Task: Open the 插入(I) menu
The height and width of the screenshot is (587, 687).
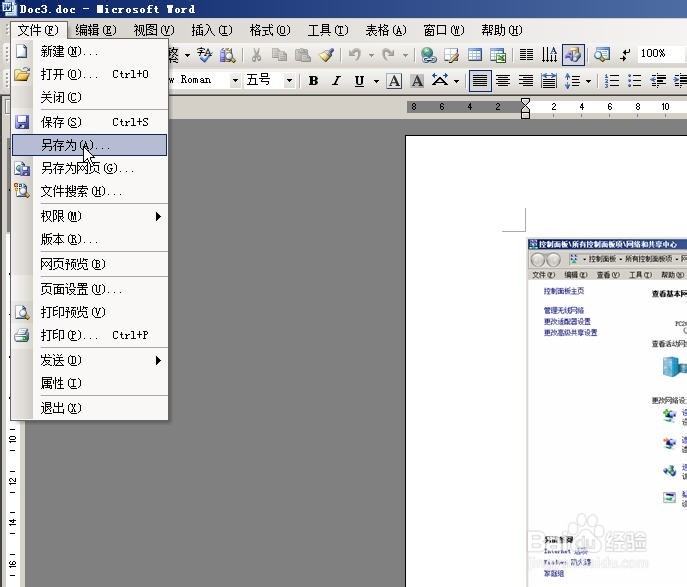Action: pos(212,30)
